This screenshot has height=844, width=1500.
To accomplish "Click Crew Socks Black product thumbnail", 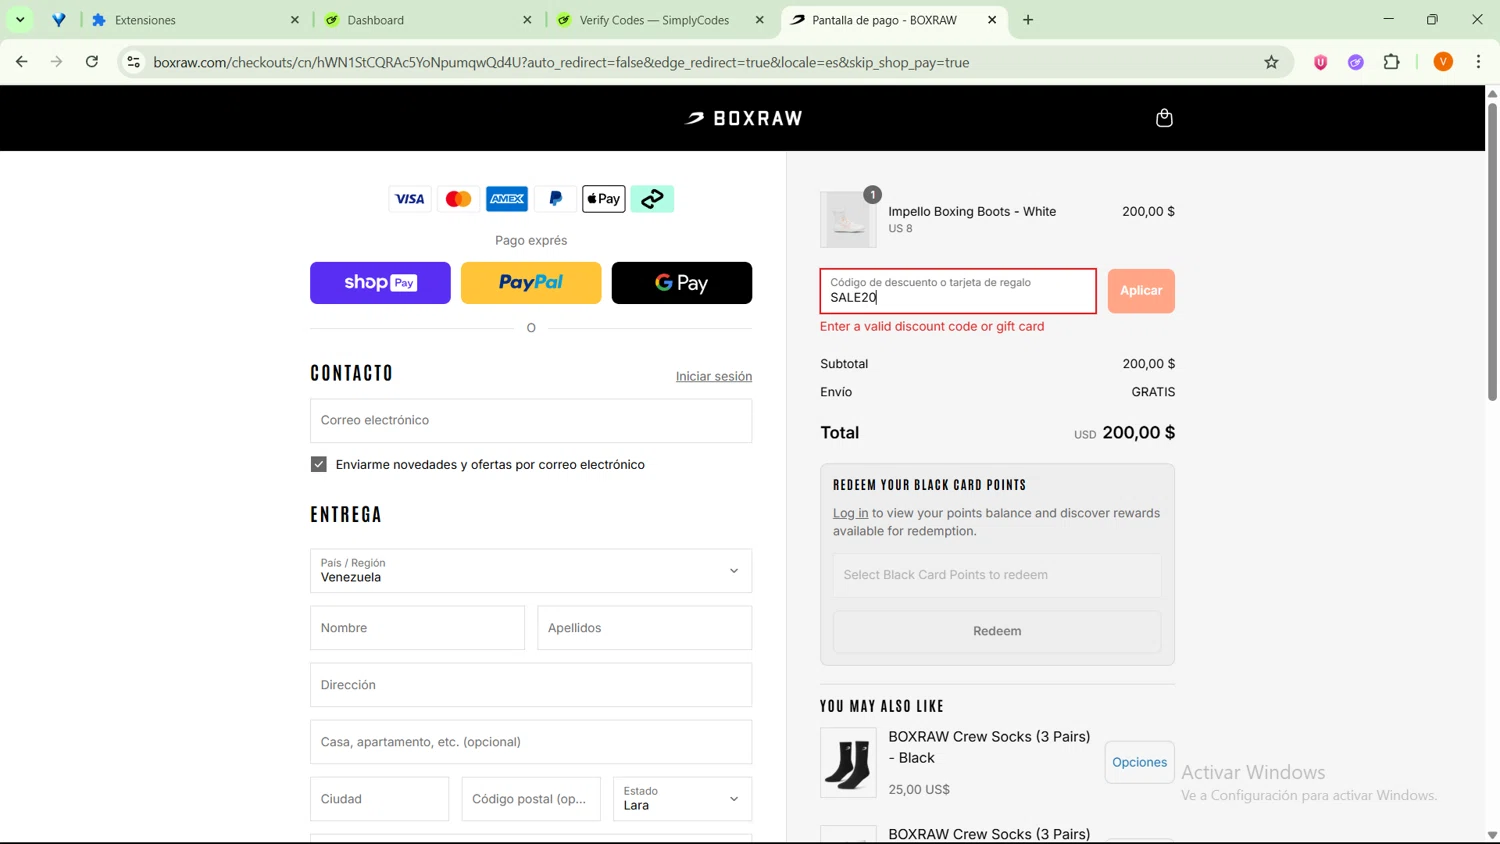I will [x=848, y=763].
